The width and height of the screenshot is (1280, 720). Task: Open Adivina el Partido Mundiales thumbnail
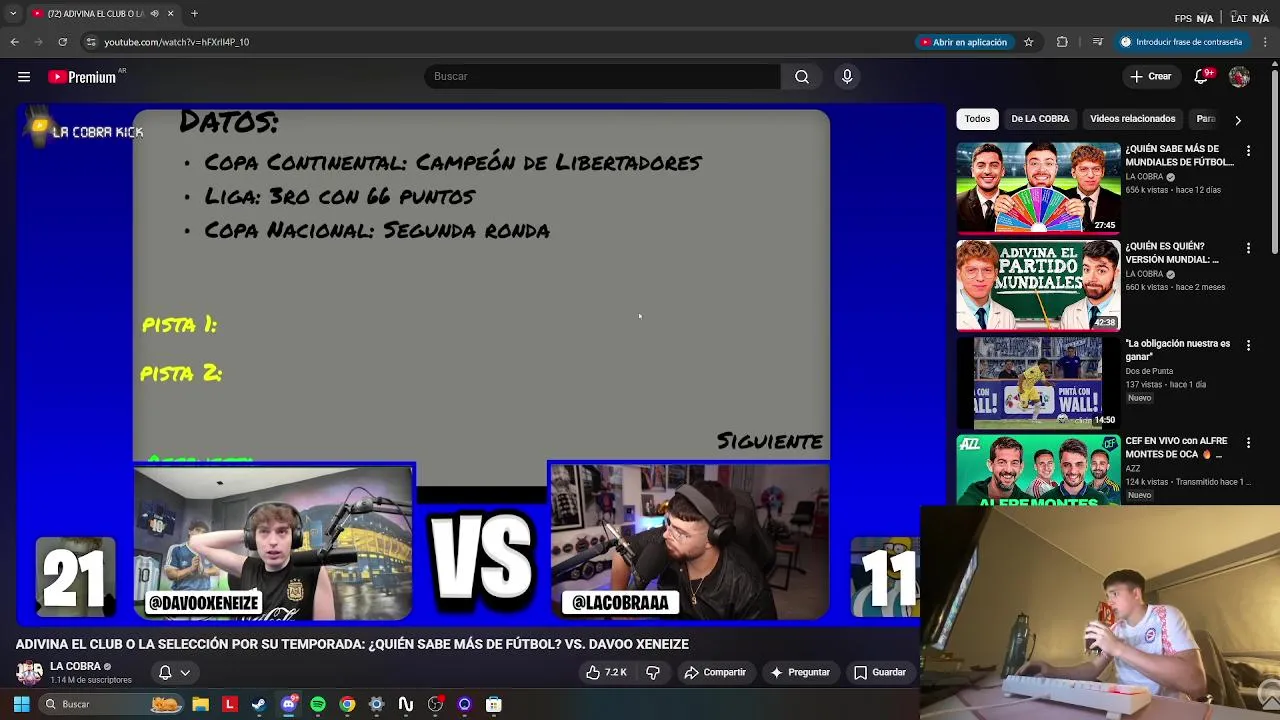pyautogui.click(x=1038, y=285)
